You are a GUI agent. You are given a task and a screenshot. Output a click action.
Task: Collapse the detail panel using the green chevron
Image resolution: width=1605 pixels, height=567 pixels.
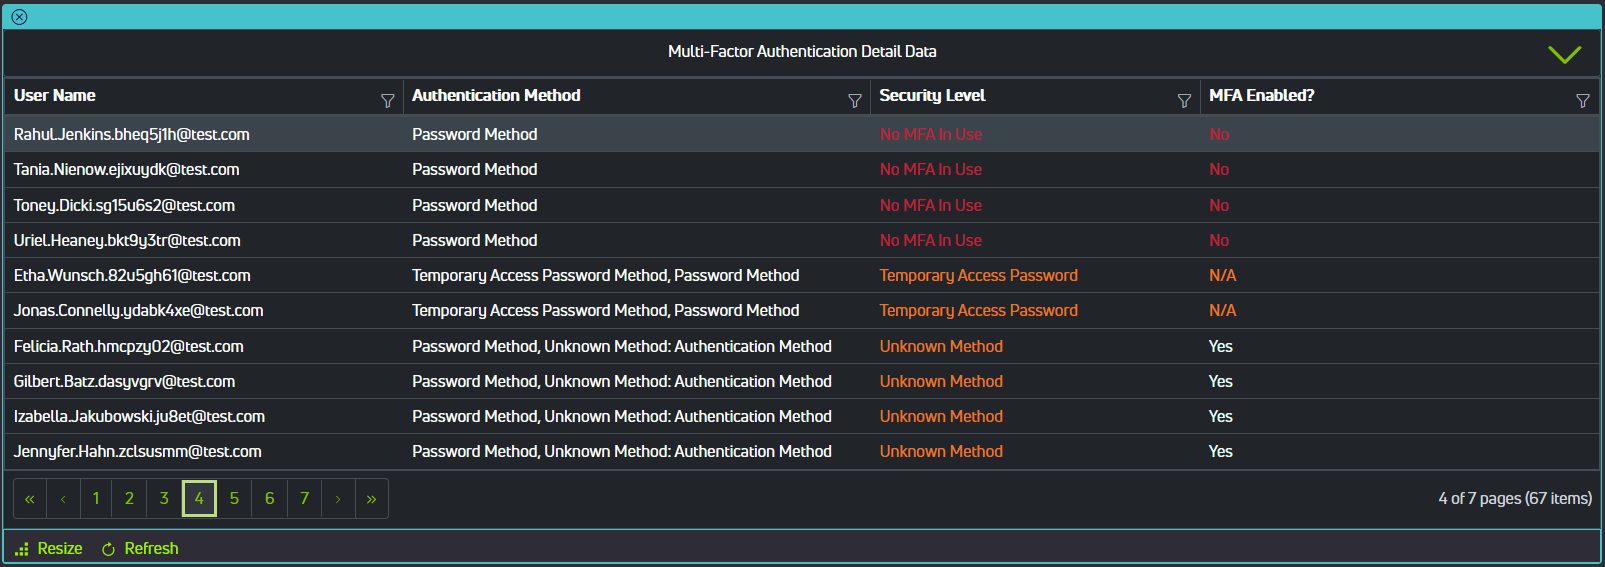1564,54
